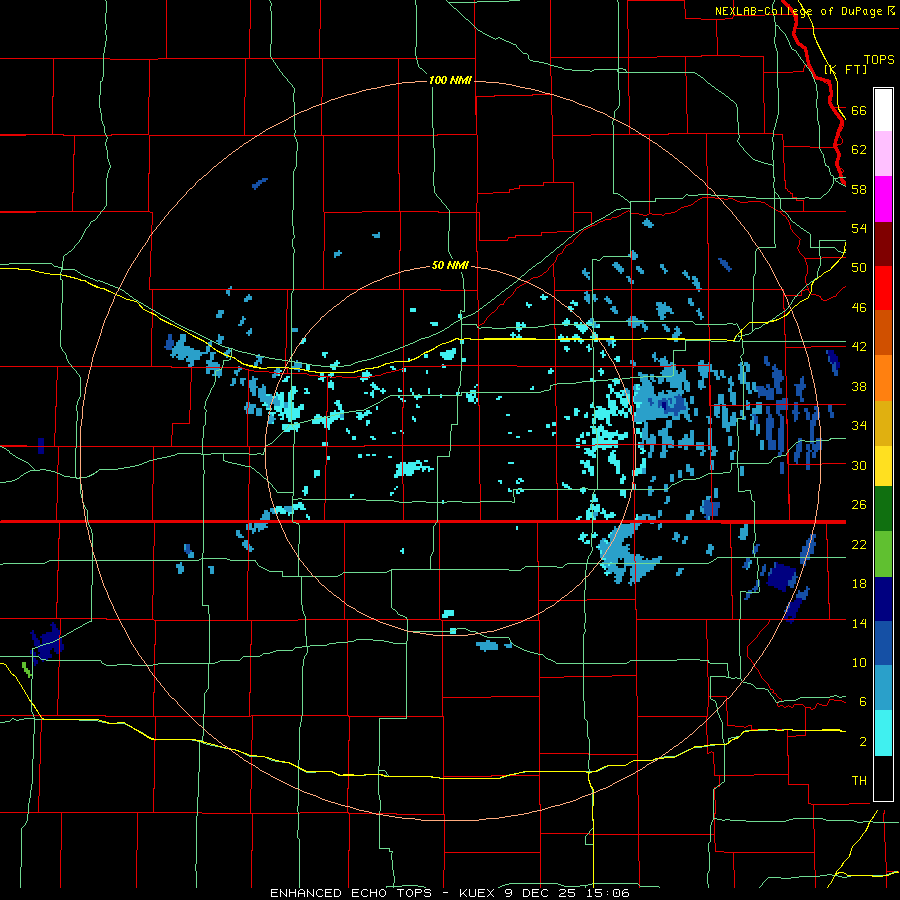This screenshot has height=900, width=900.
Task: Click the white swatch in the tops legend
Action: [x=883, y=110]
